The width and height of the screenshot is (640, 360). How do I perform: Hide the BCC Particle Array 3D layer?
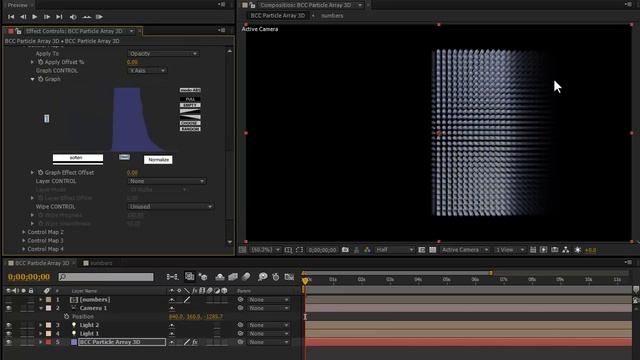[x=9, y=342]
